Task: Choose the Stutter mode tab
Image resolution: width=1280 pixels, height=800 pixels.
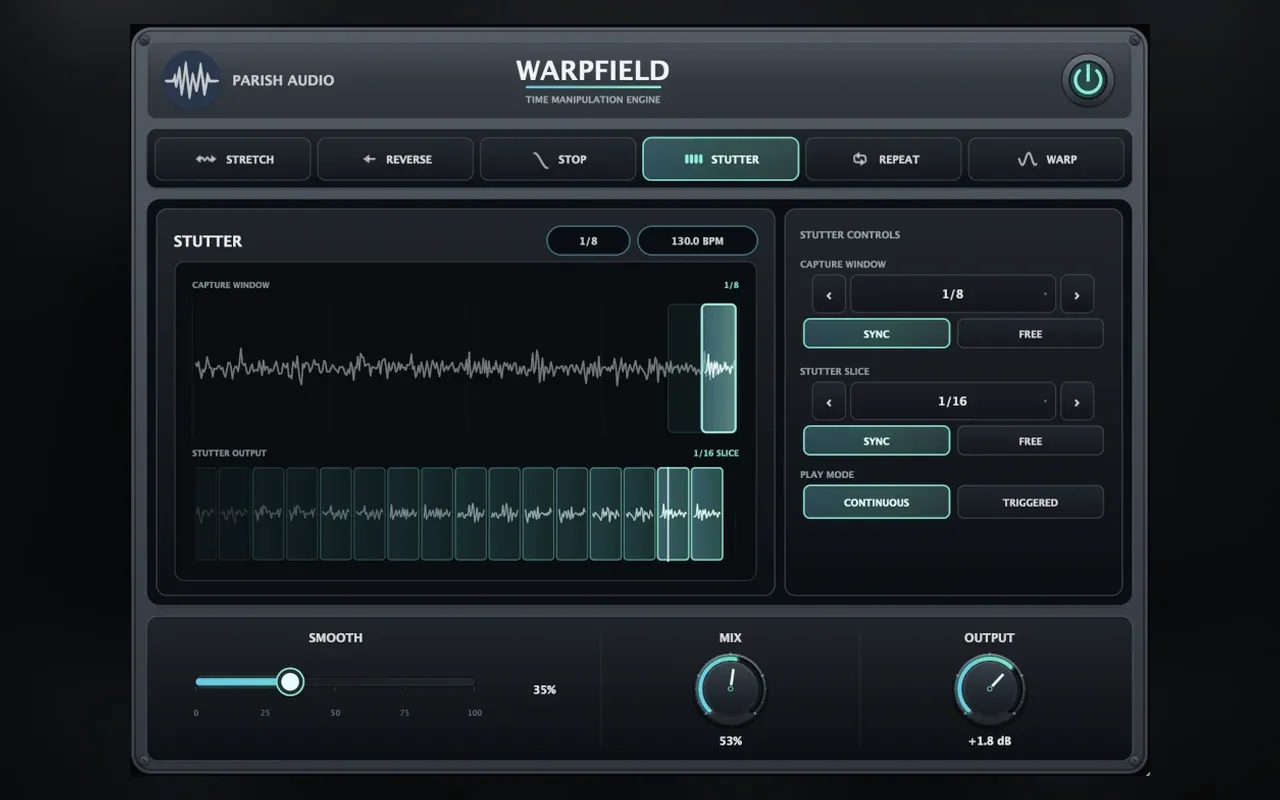Action: (721, 159)
